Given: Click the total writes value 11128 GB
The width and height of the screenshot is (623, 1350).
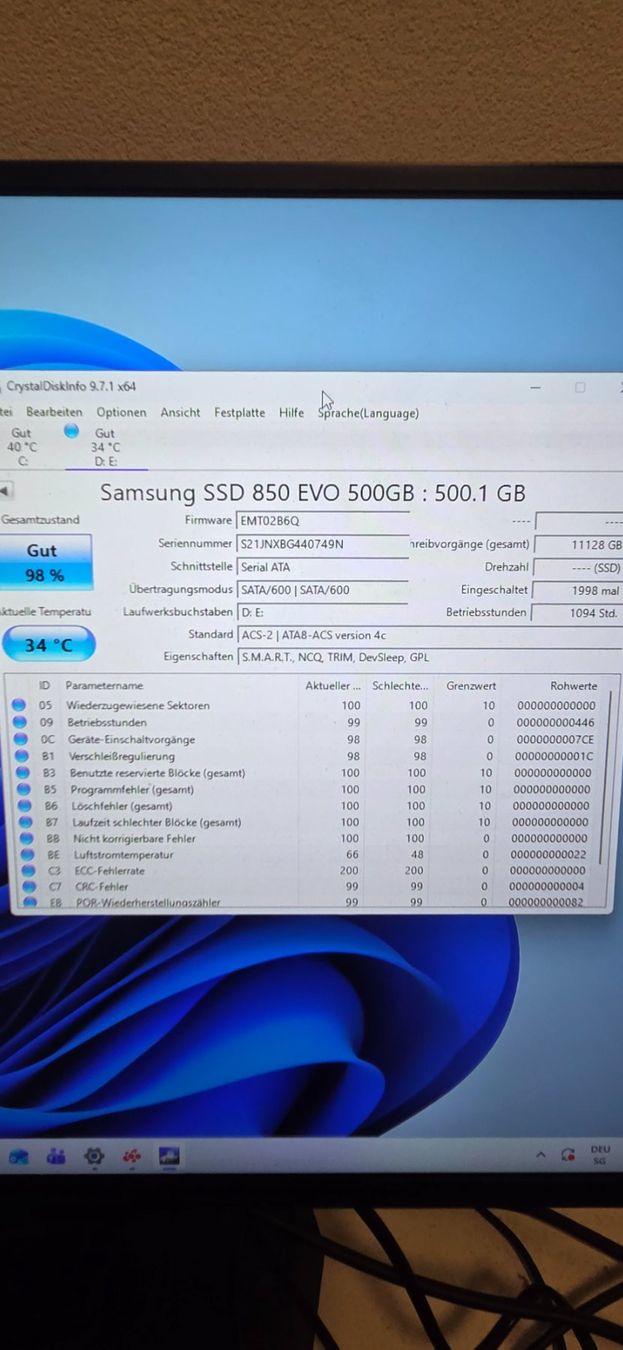Looking at the screenshot, I should click(579, 545).
